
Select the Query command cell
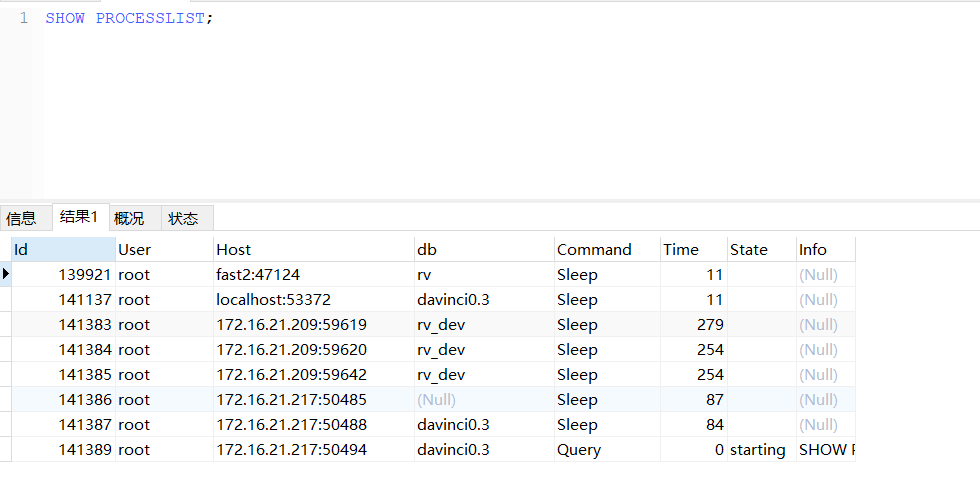pyautogui.click(x=579, y=450)
